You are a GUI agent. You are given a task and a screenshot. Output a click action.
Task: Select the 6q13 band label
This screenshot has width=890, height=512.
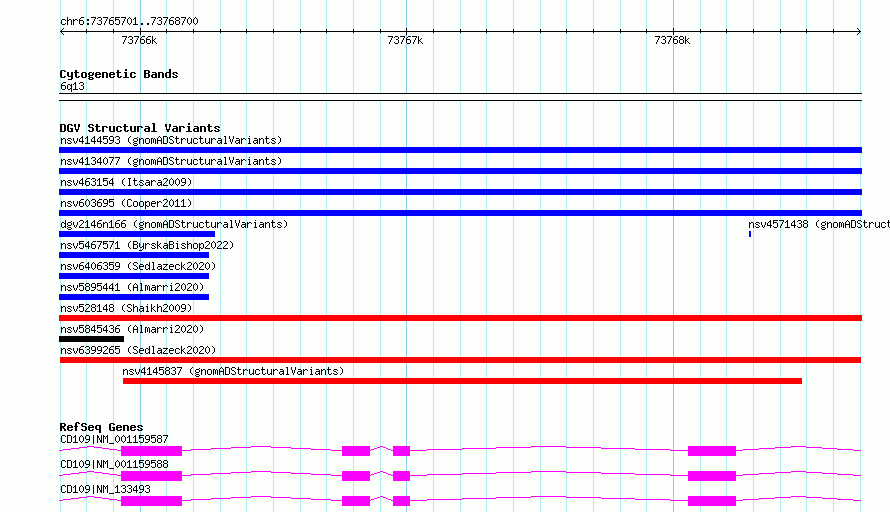point(72,86)
